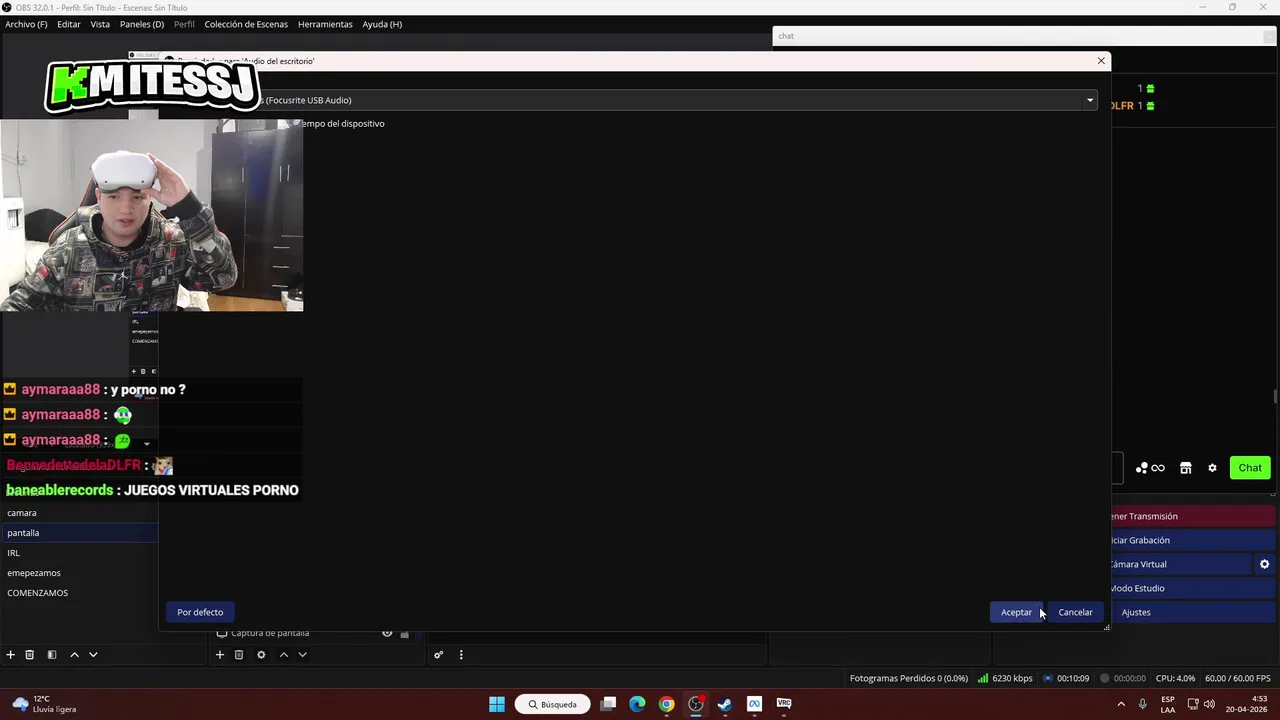
Task: Start Cámara Virtual button
Action: click(1181, 564)
